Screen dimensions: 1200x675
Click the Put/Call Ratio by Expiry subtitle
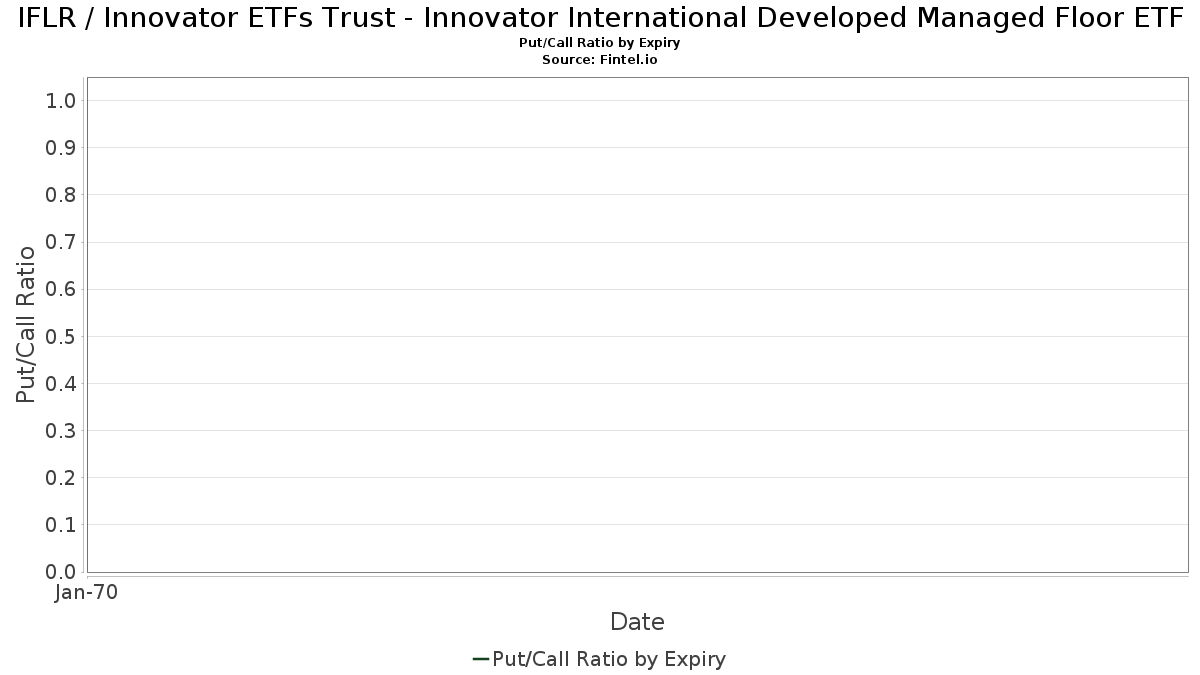pos(600,44)
